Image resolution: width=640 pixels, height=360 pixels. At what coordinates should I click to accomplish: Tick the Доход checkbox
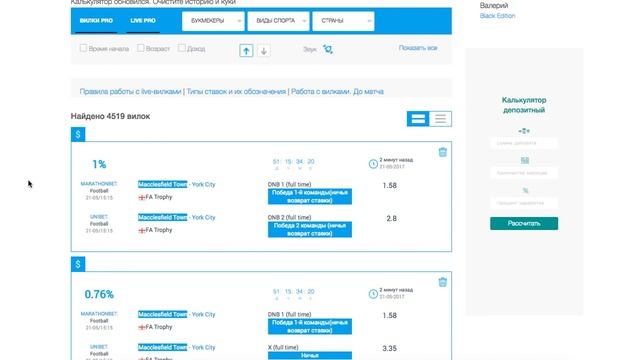point(182,48)
